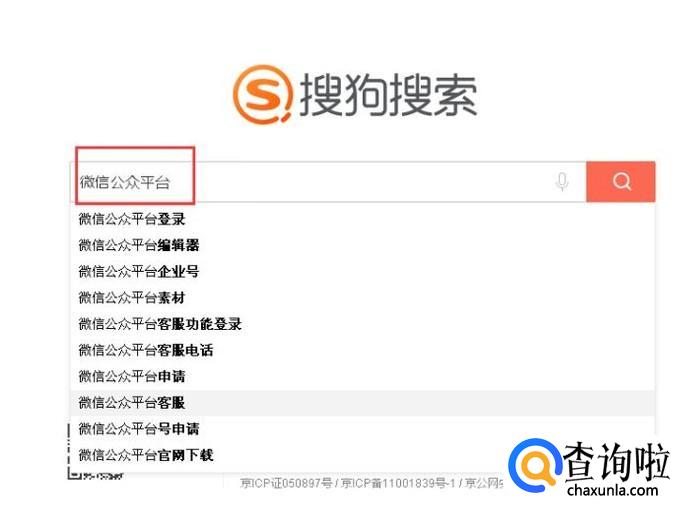Activate the microphone voice search icon
The image size is (682, 521).
[562, 182]
